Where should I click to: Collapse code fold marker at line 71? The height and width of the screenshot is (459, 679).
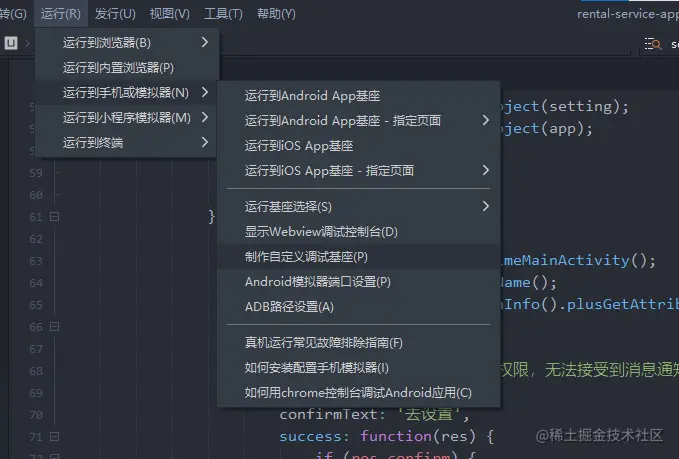55,436
